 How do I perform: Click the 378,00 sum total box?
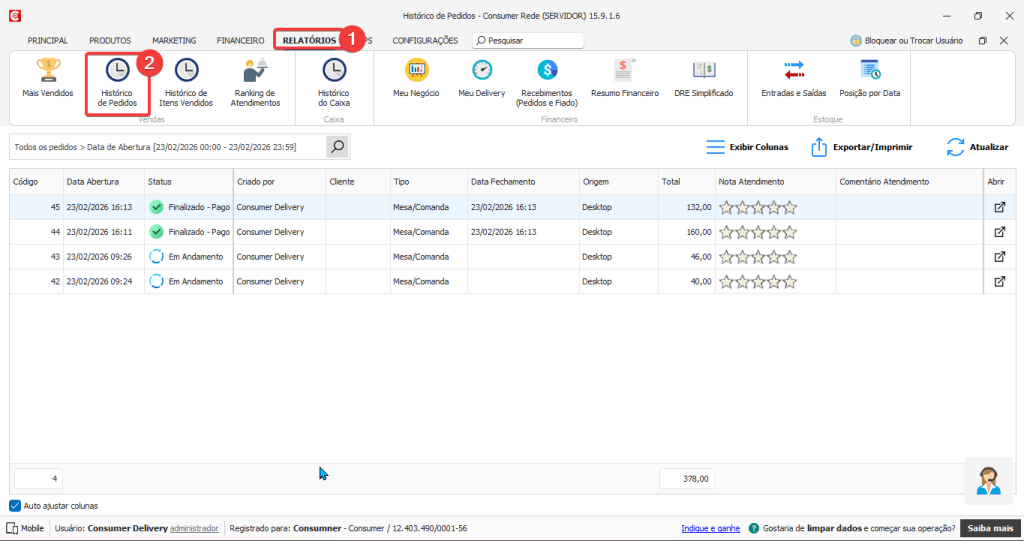coord(686,479)
